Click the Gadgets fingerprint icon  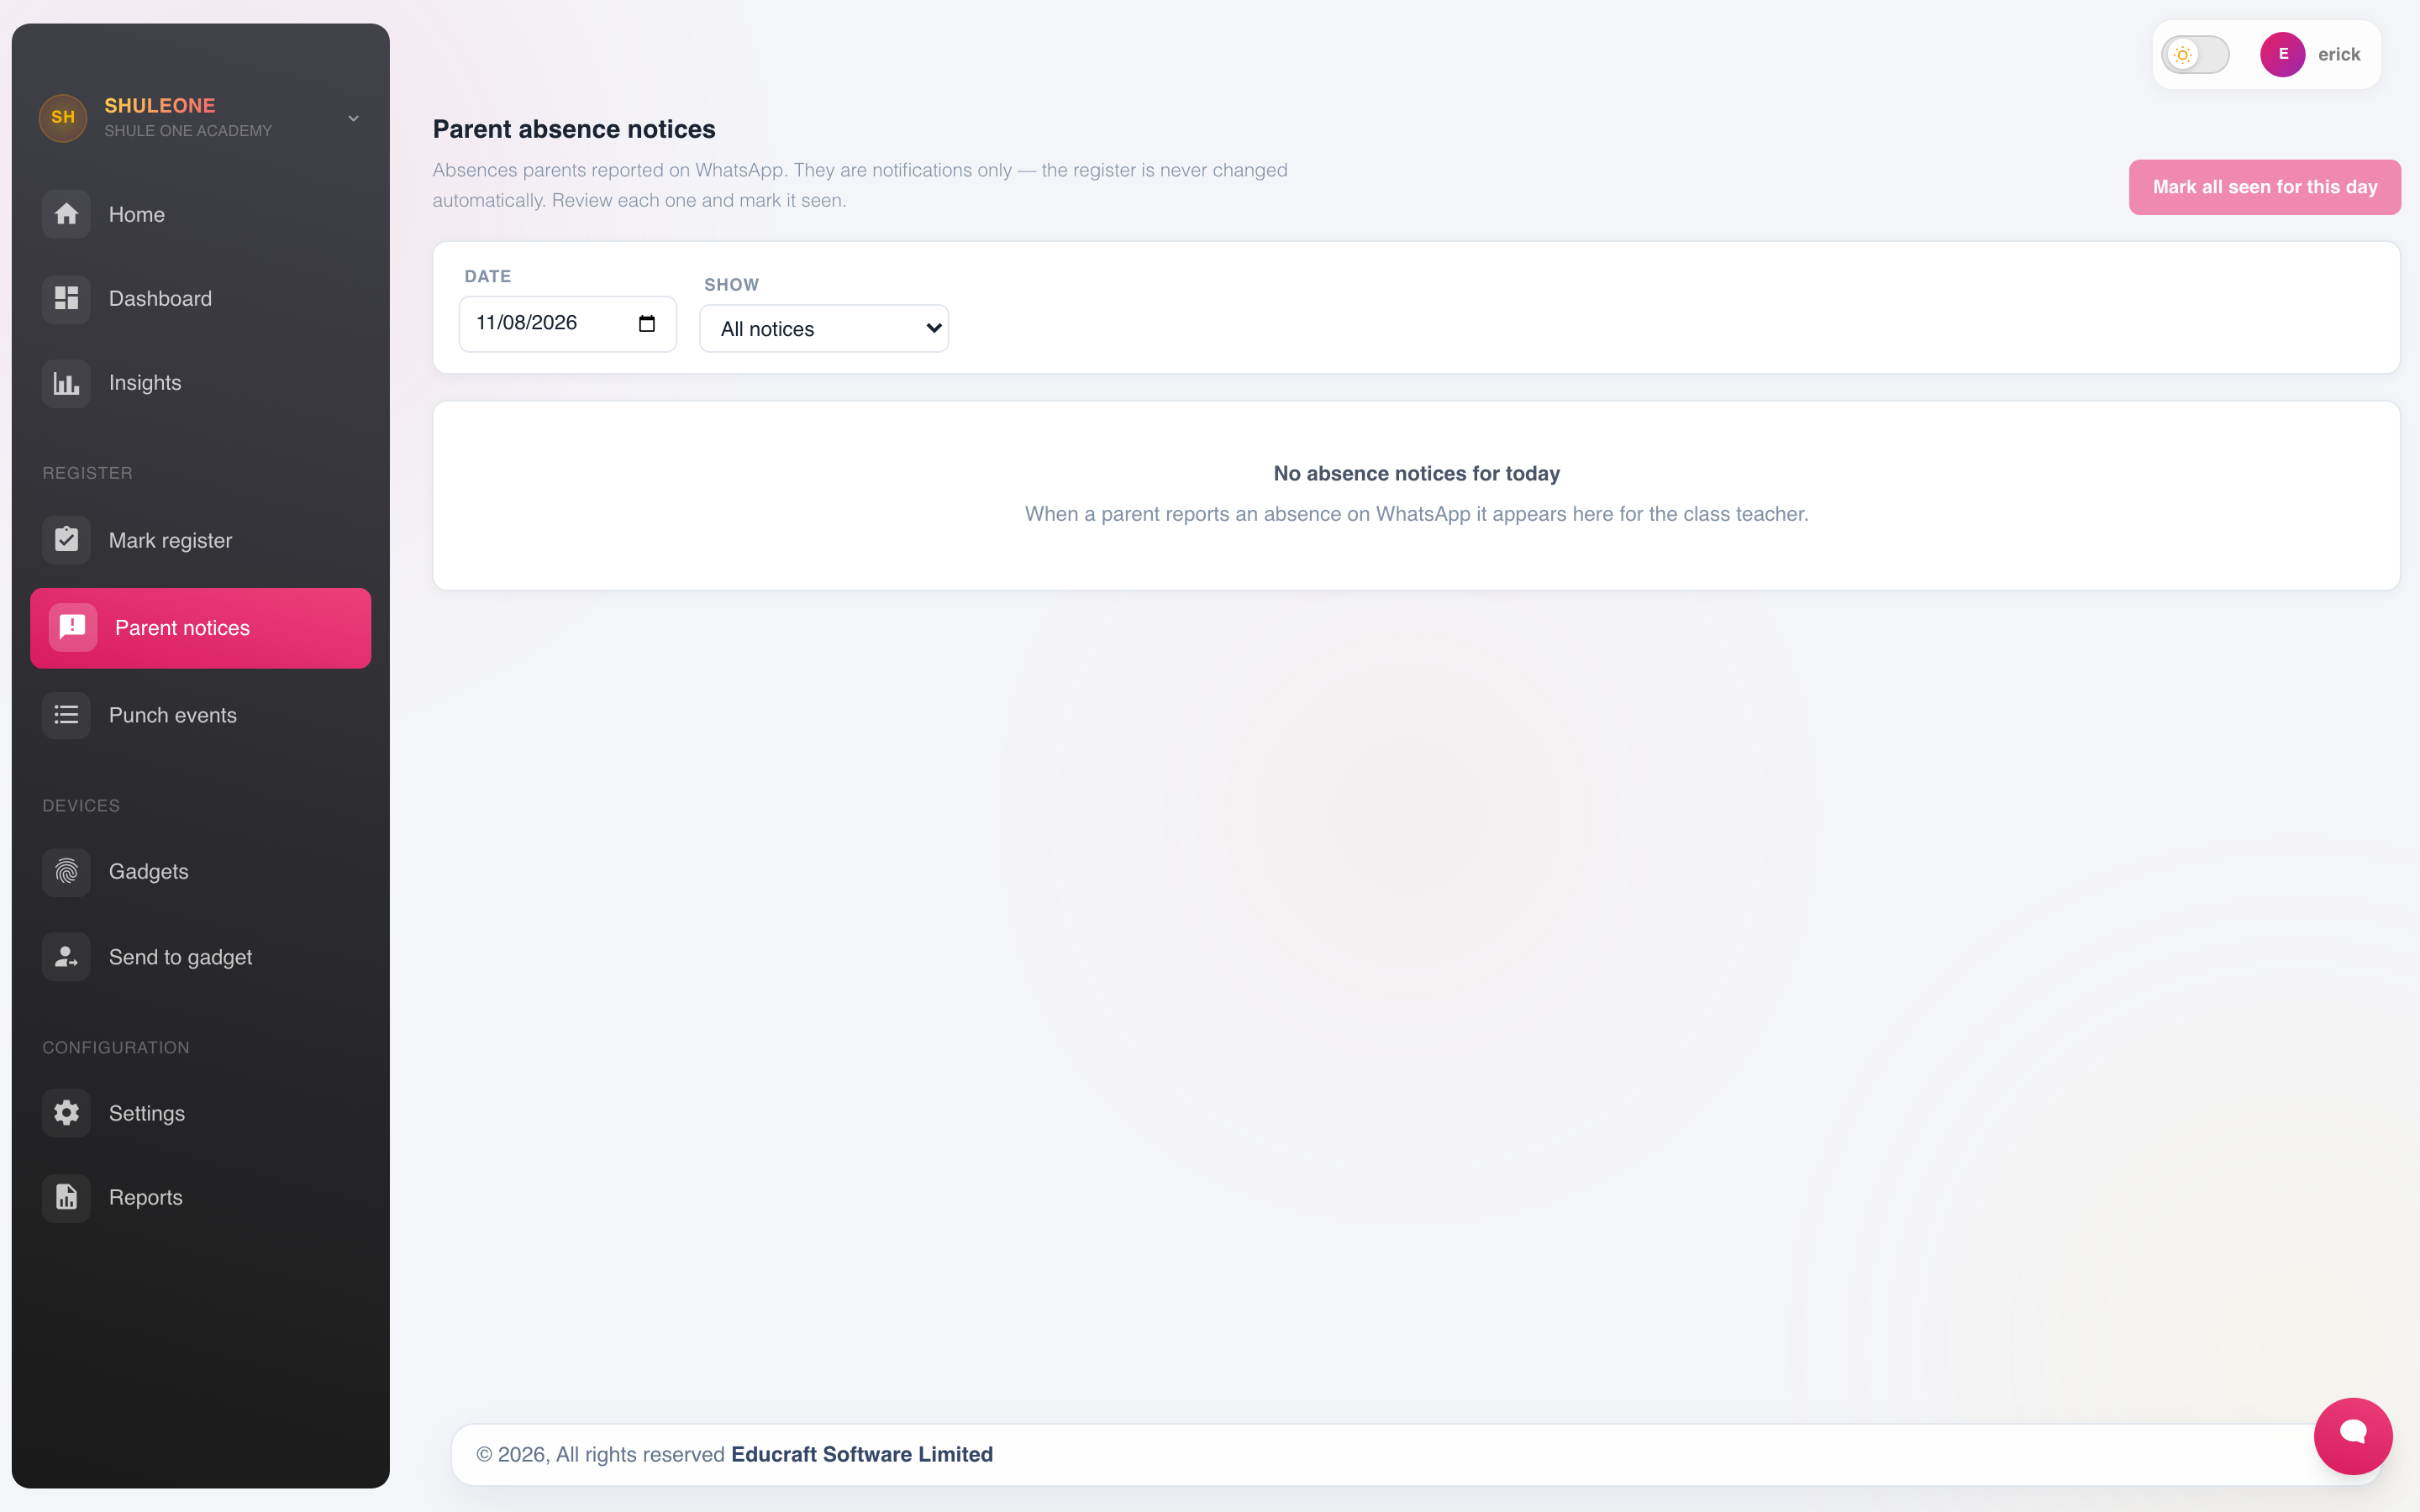click(66, 872)
